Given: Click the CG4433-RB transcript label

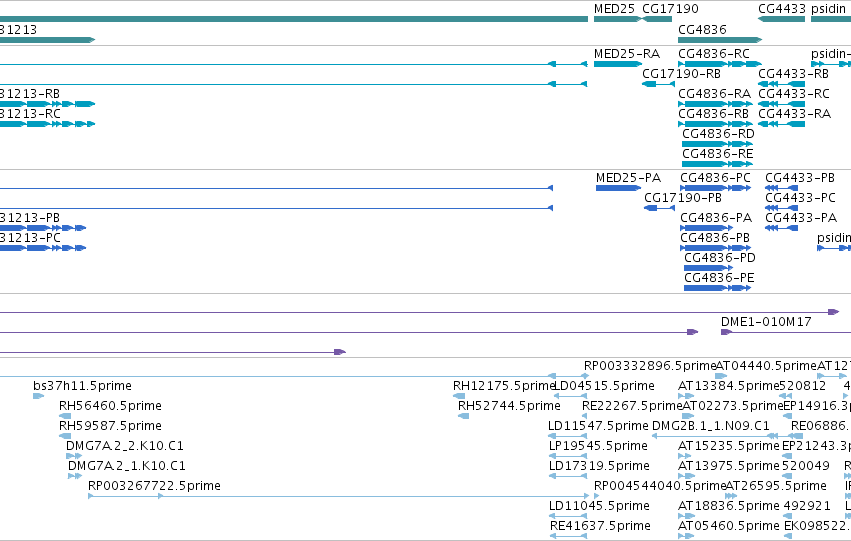Looking at the screenshot, I should pos(793,74).
